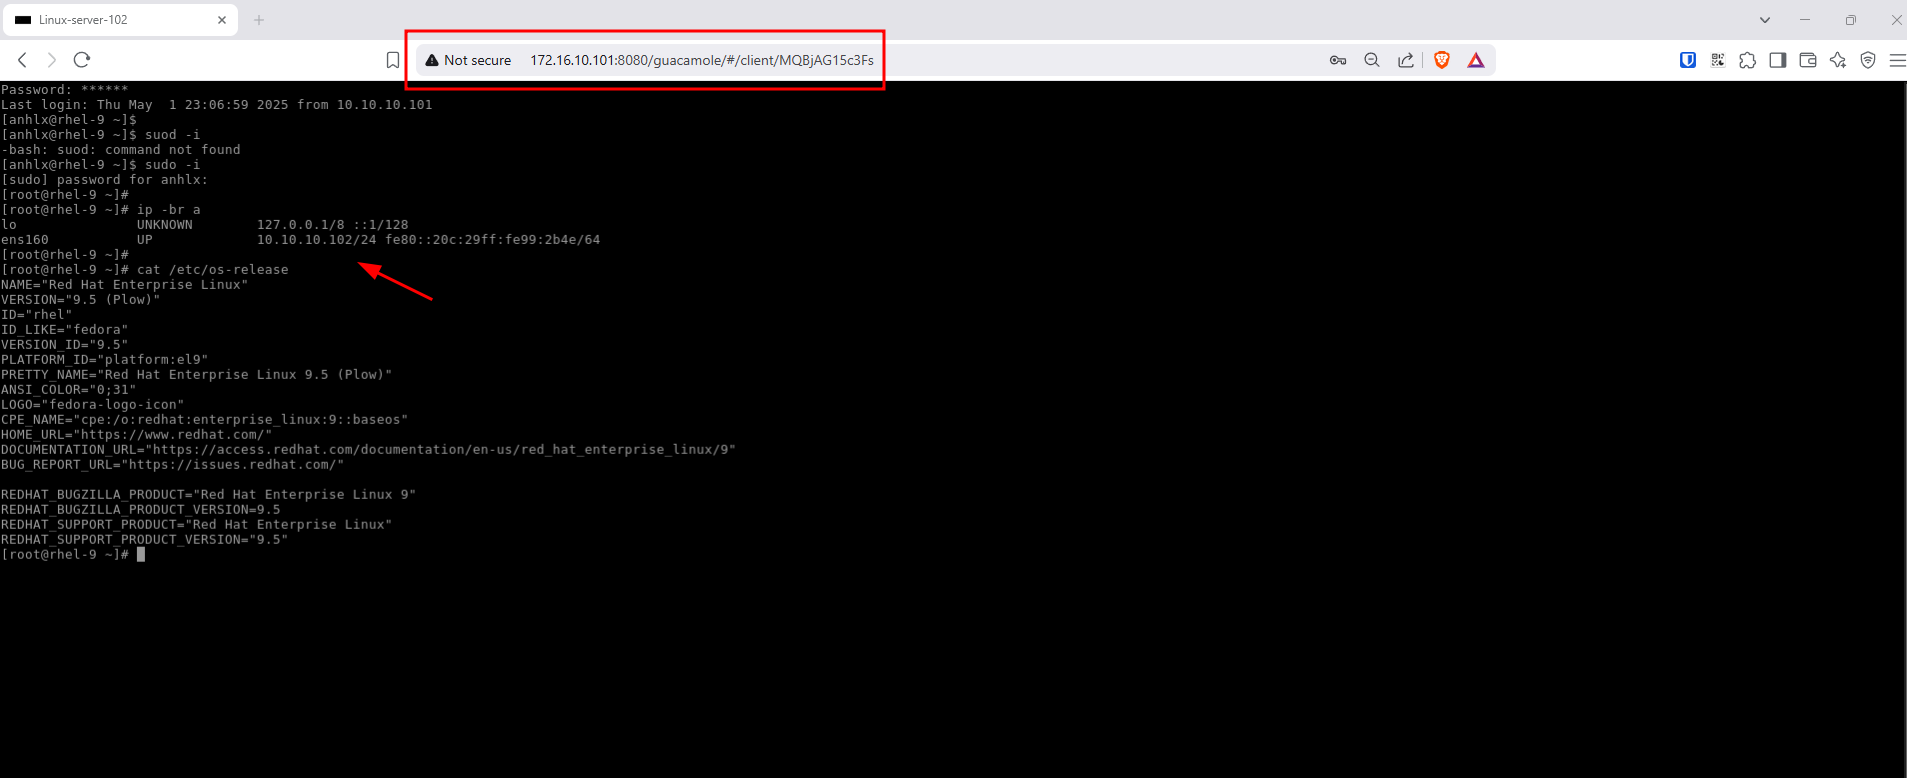Close the Linux-server-102 tab
1907x778 pixels.
pos(222,20)
